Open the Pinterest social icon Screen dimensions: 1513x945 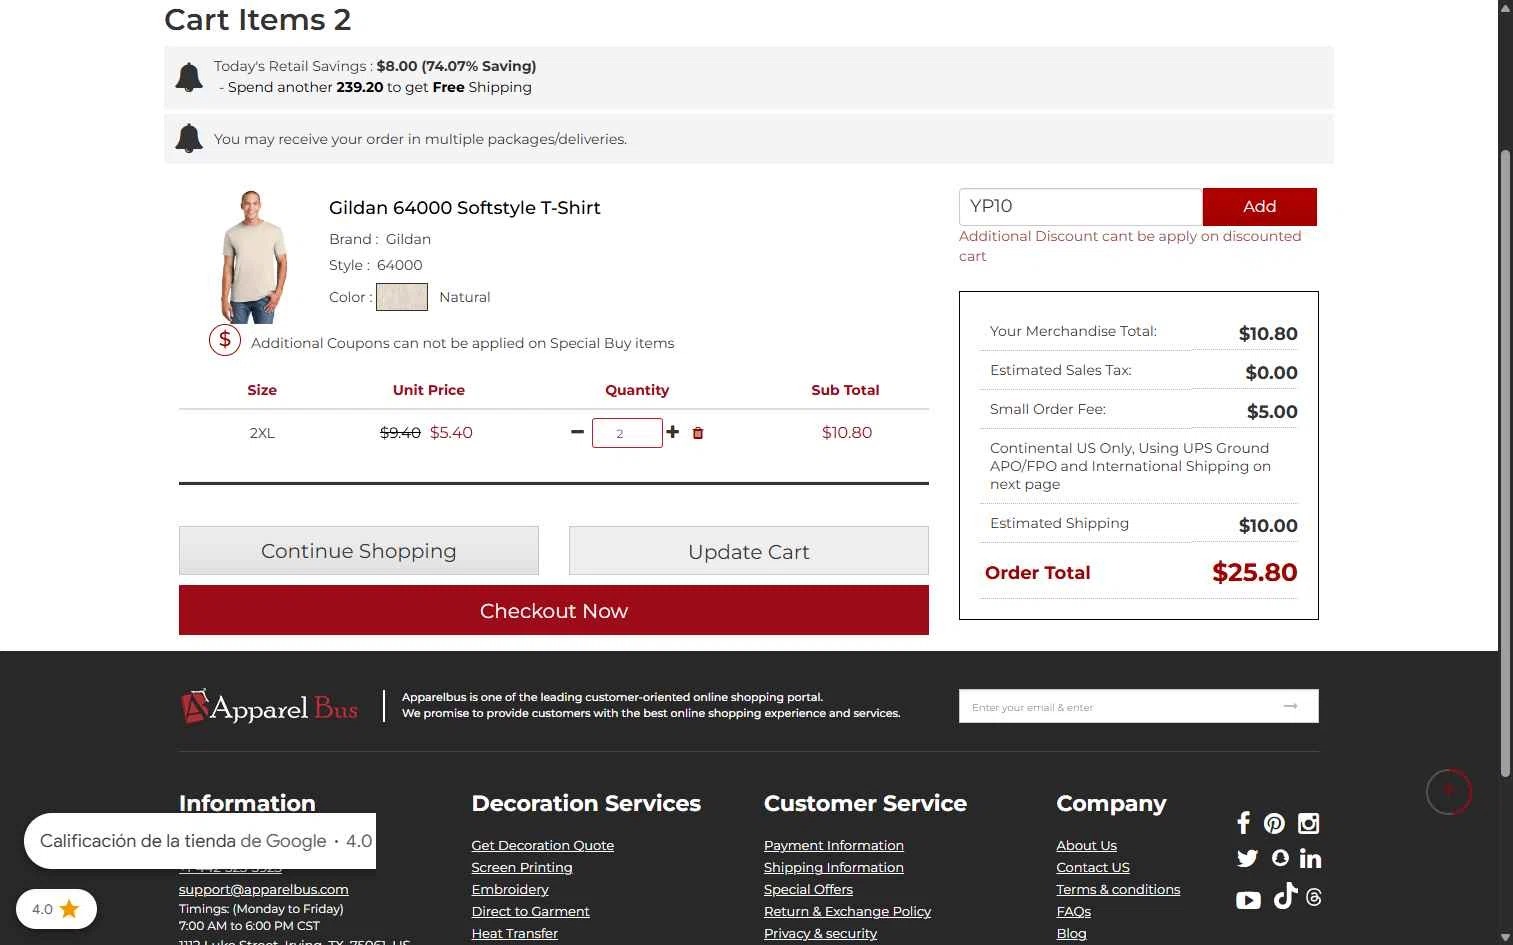(x=1274, y=823)
